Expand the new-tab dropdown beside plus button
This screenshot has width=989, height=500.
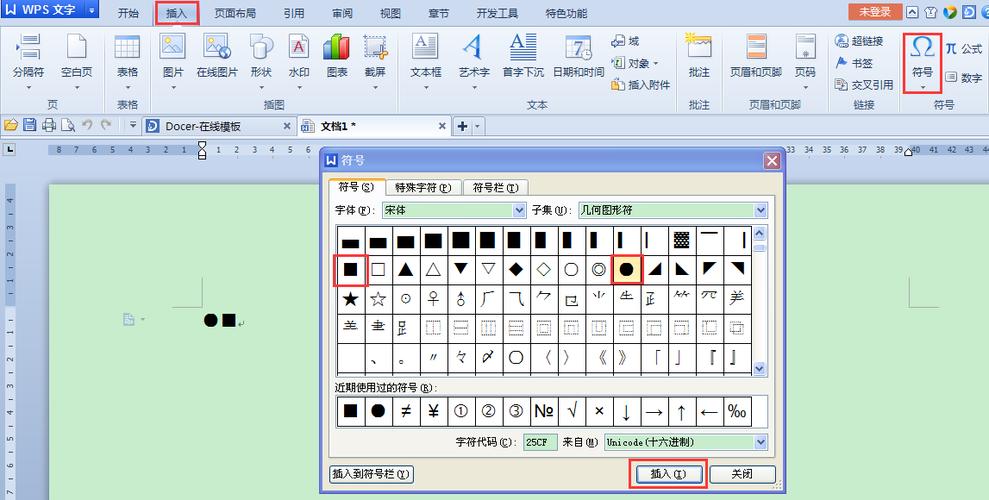pos(477,126)
